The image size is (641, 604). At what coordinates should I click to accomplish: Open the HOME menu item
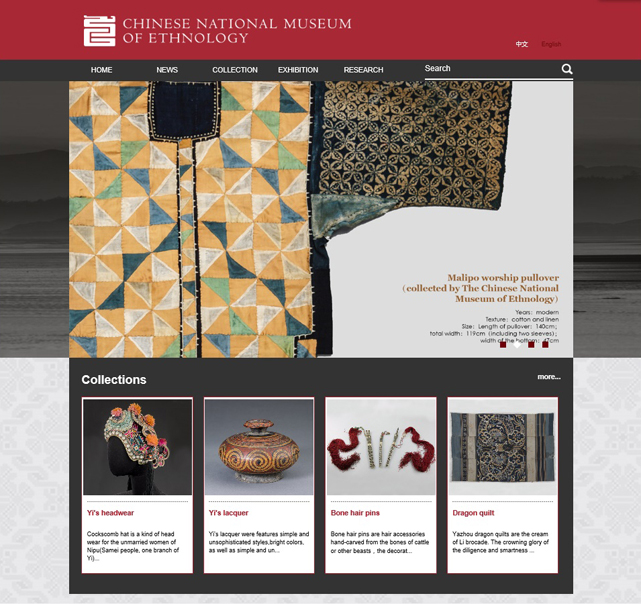coord(101,70)
